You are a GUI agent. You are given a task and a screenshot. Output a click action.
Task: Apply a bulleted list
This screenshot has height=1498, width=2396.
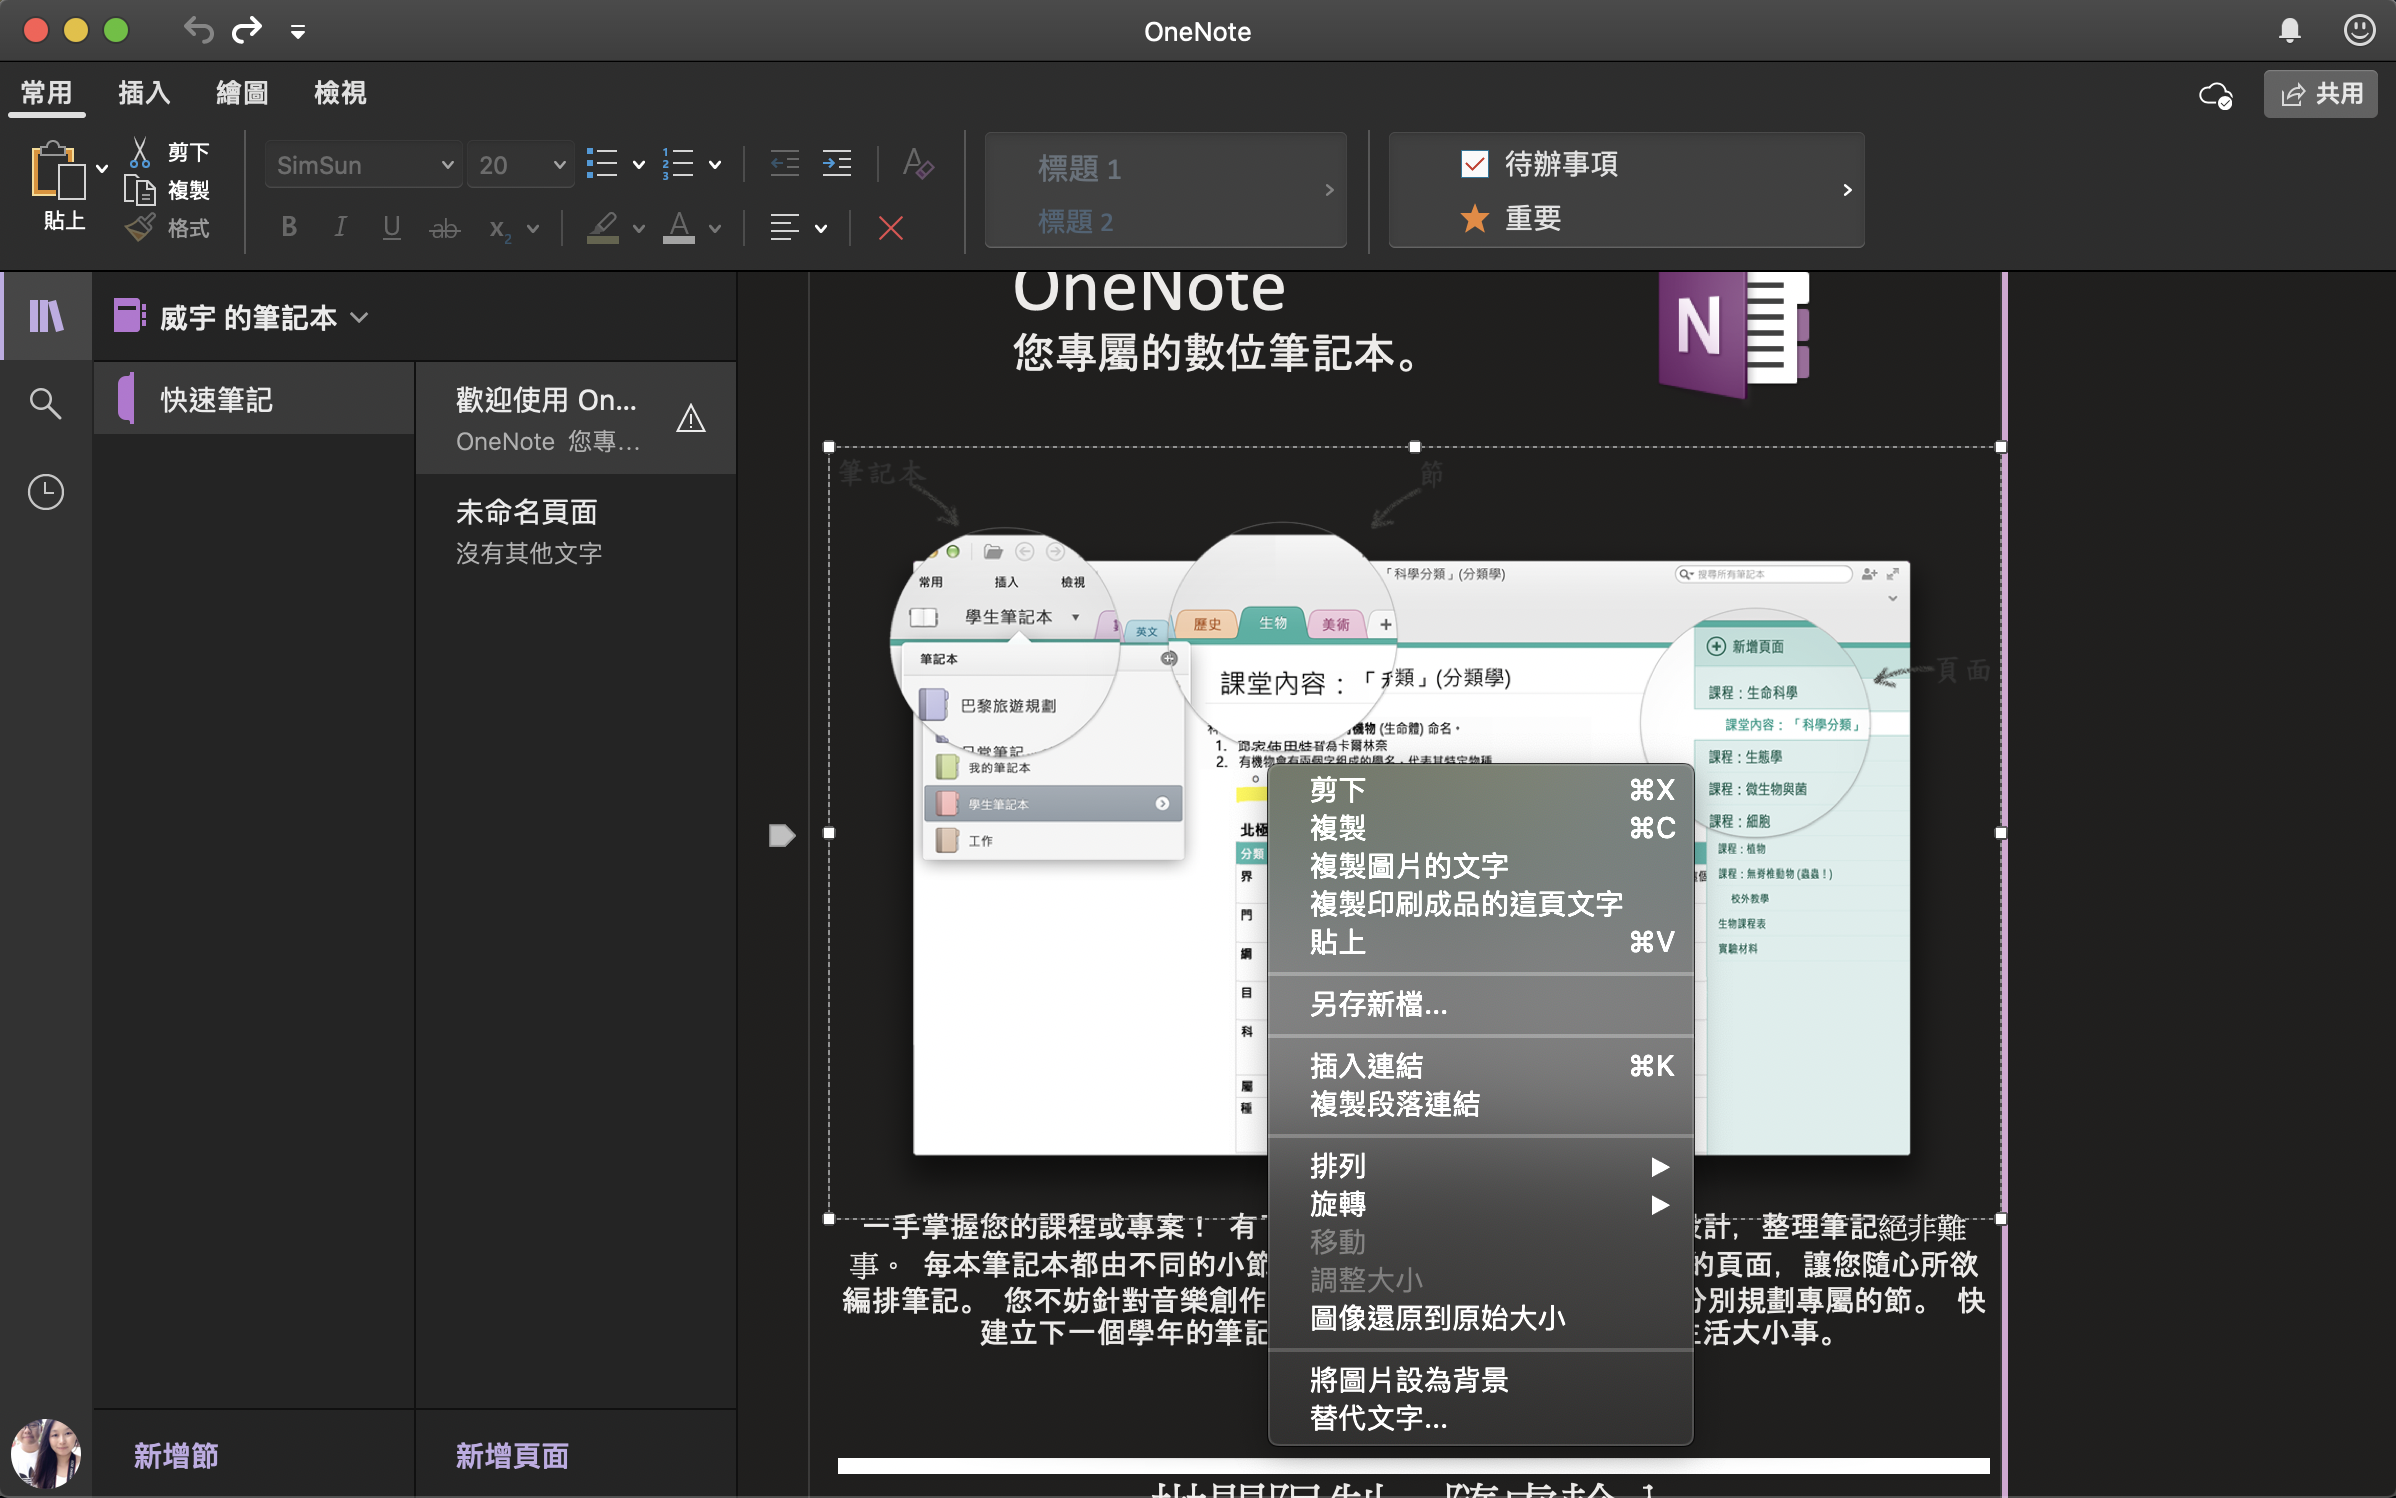(602, 164)
